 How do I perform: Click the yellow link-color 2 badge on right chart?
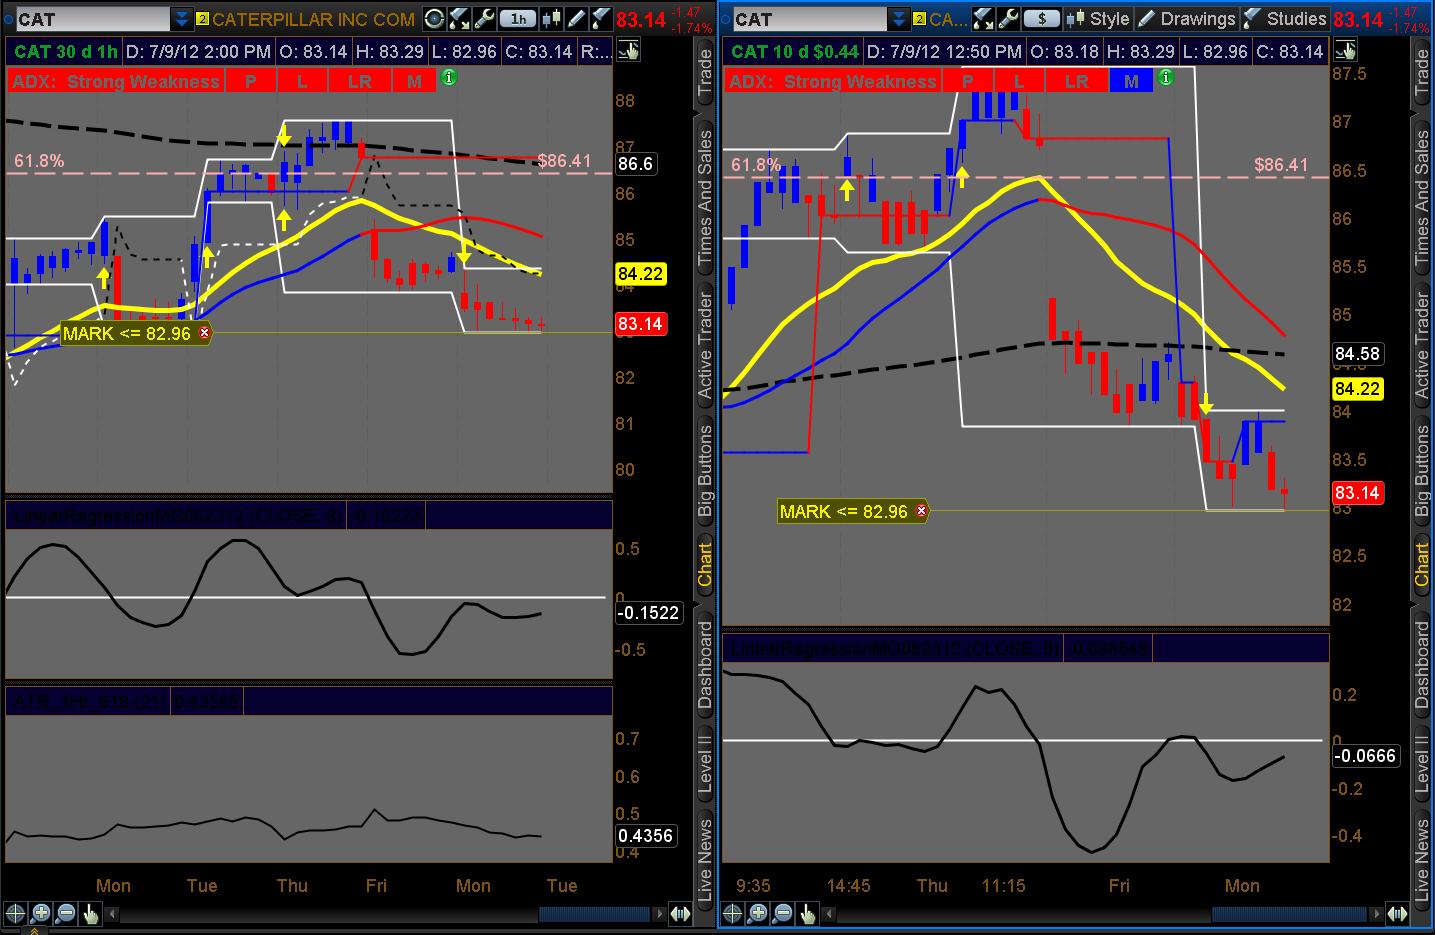919,19
